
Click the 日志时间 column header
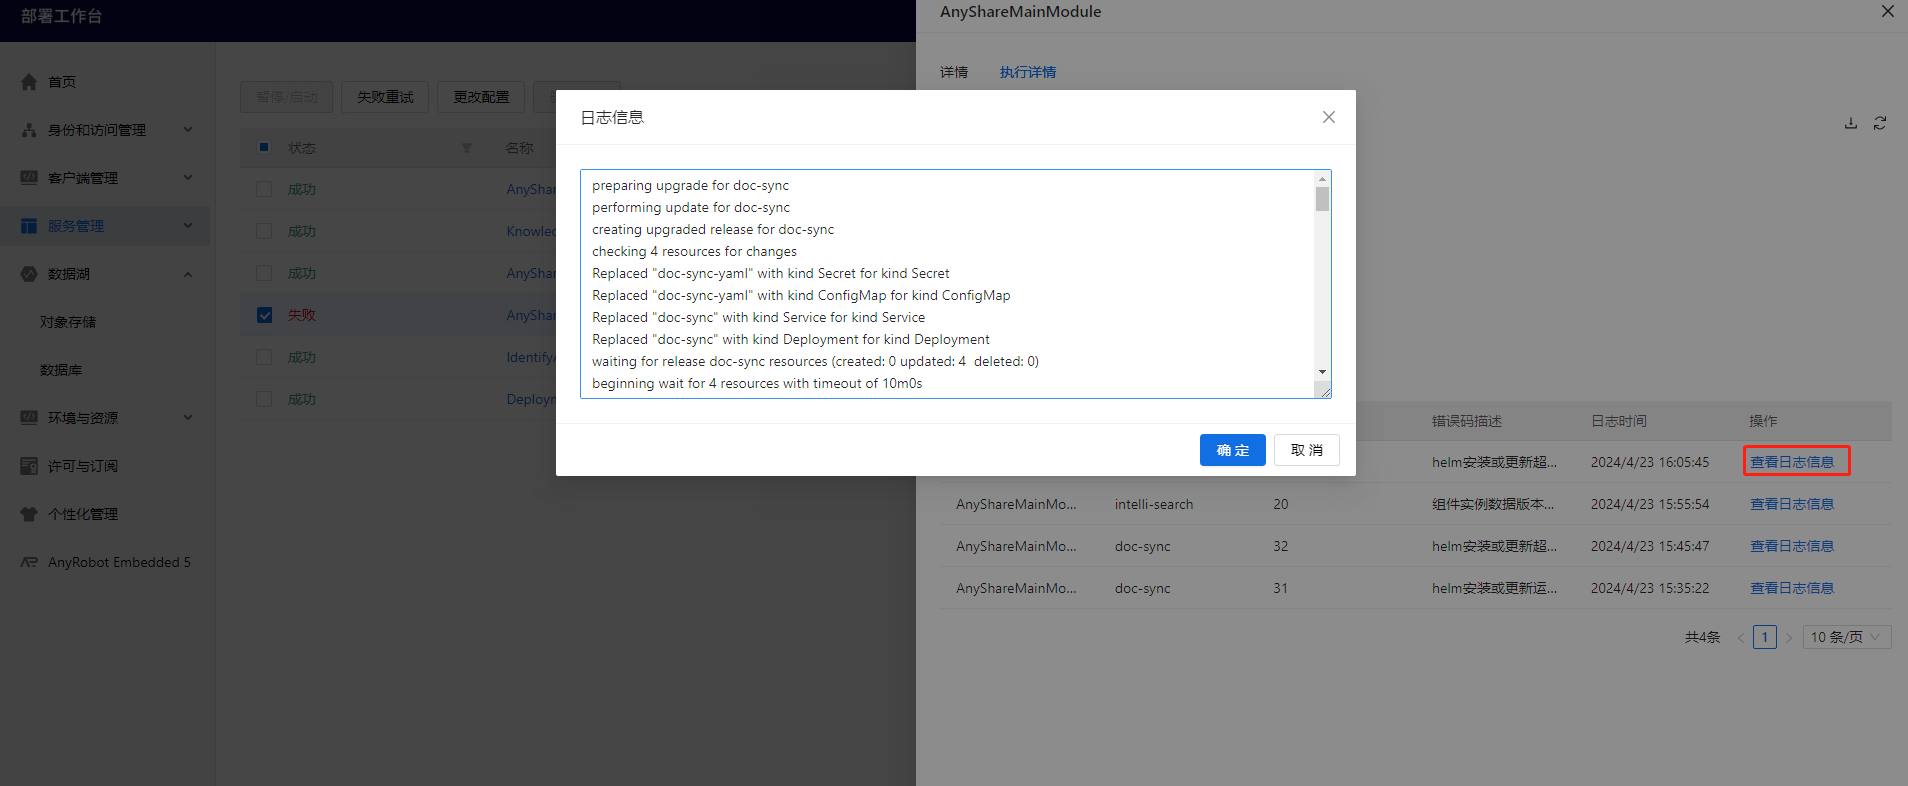[1619, 421]
